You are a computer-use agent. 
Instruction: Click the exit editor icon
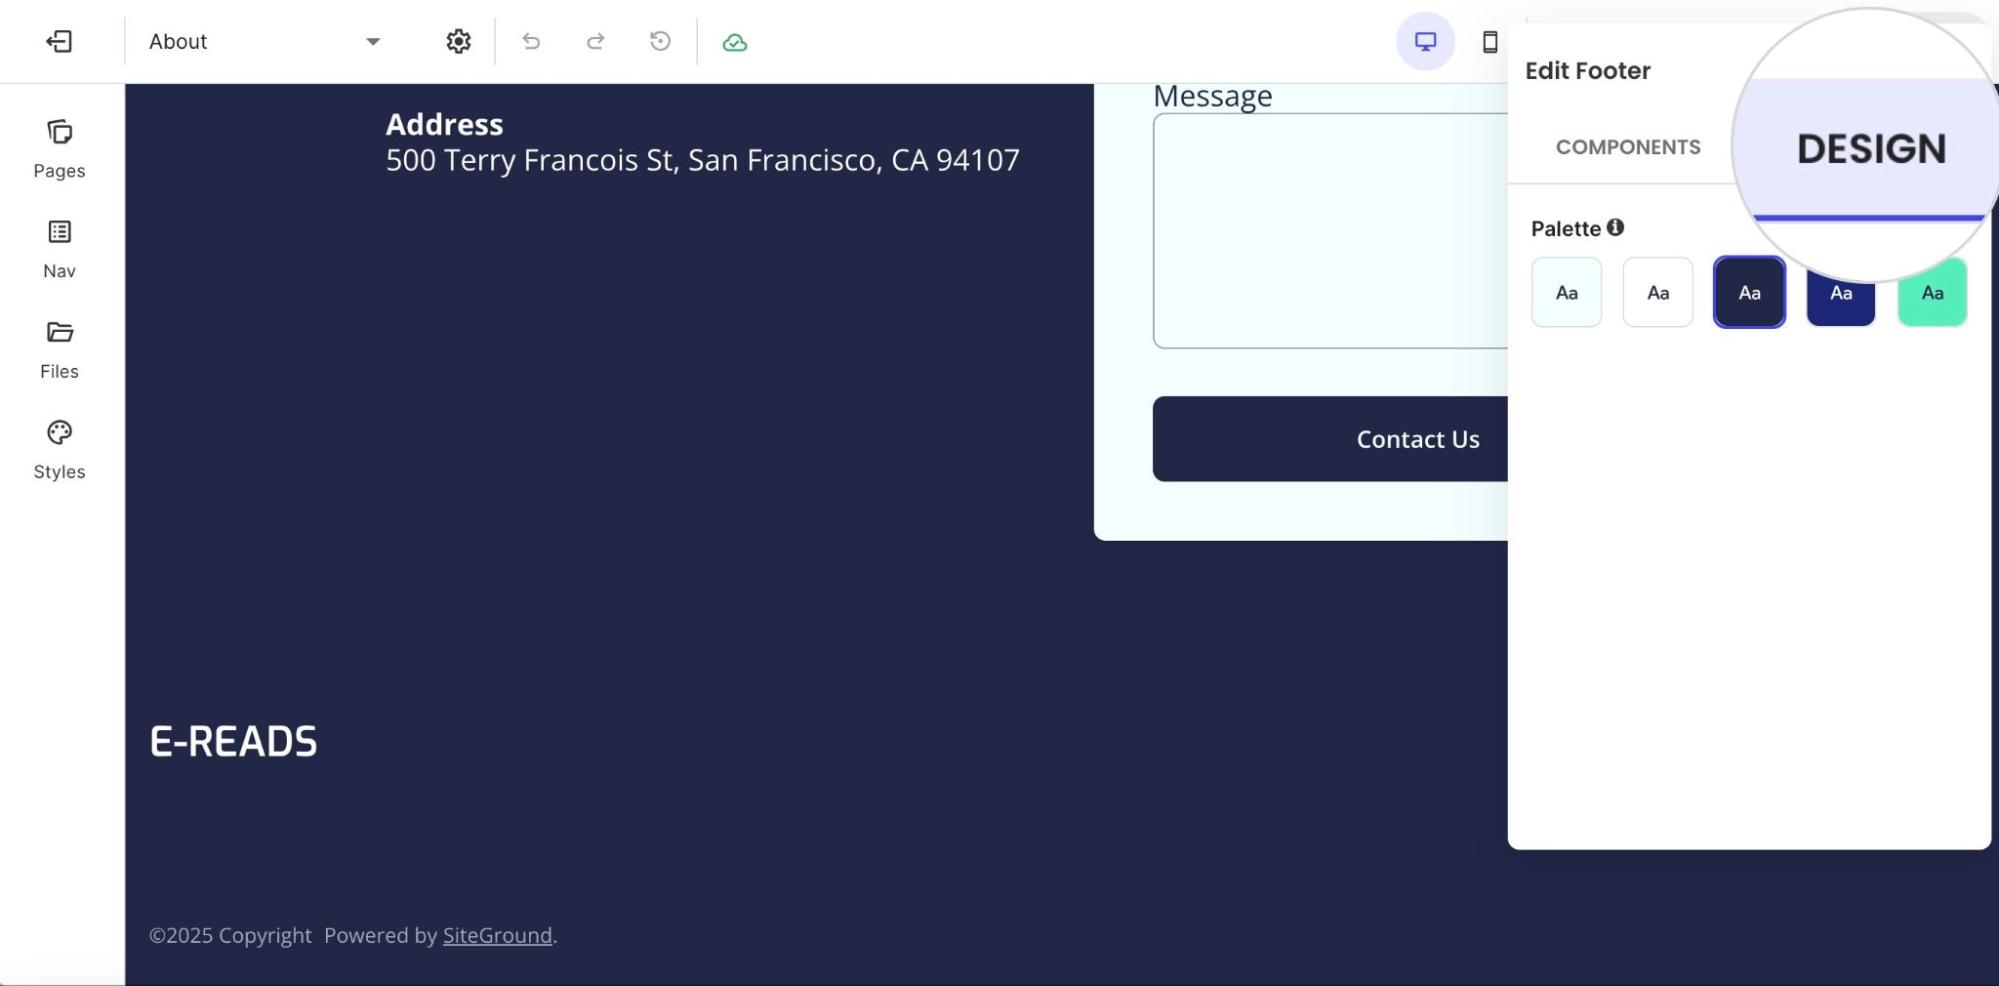(x=59, y=41)
